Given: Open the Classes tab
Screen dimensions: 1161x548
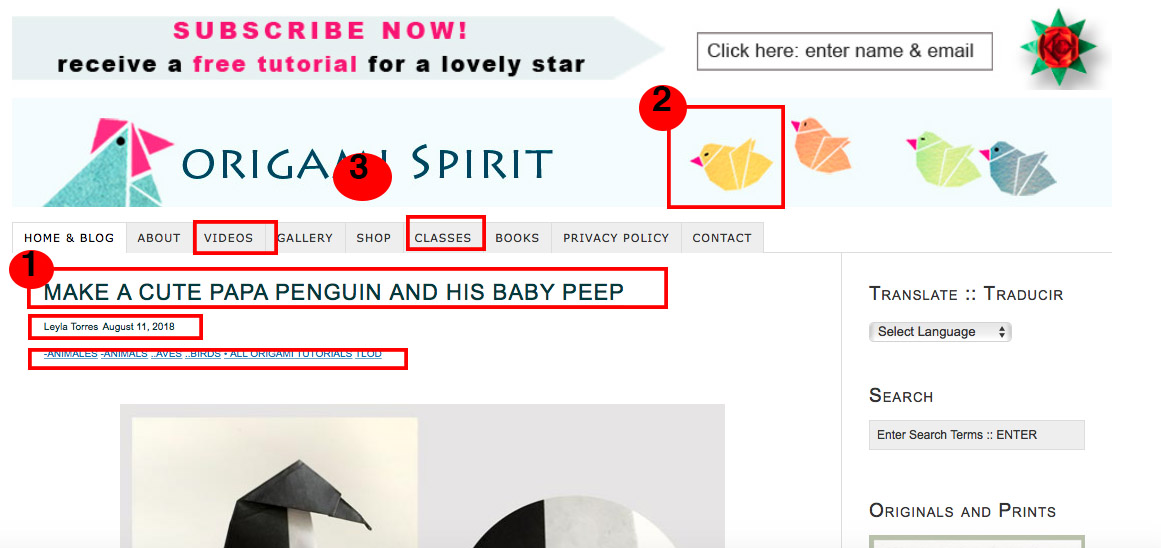Looking at the screenshot, I should 443,238.
